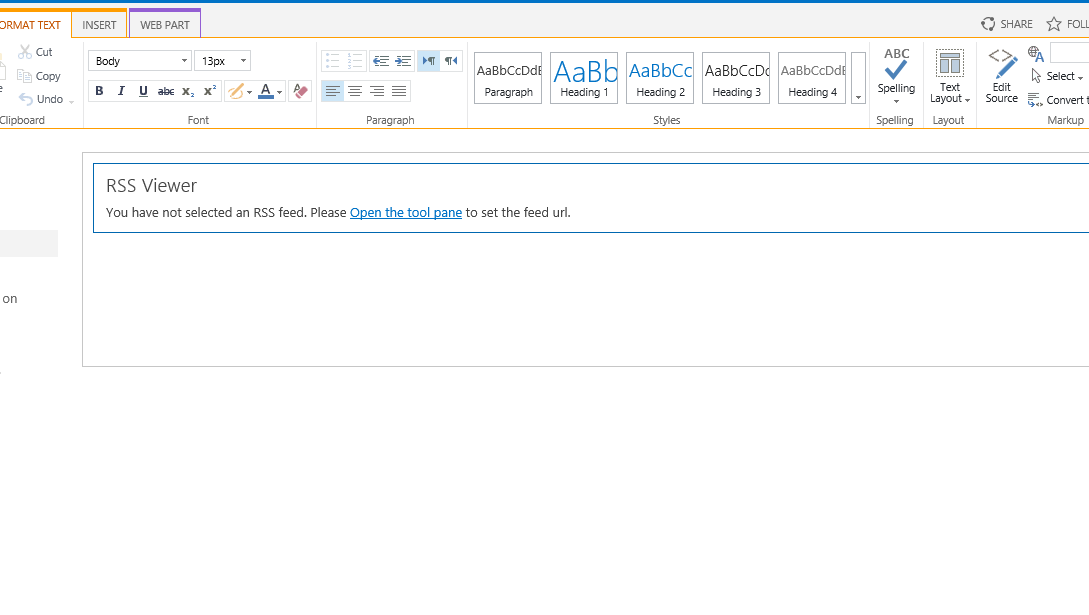The width and height of the screenshot is (1089, 615).
Task: Apply subscript formatting
Action: [187, 91]
